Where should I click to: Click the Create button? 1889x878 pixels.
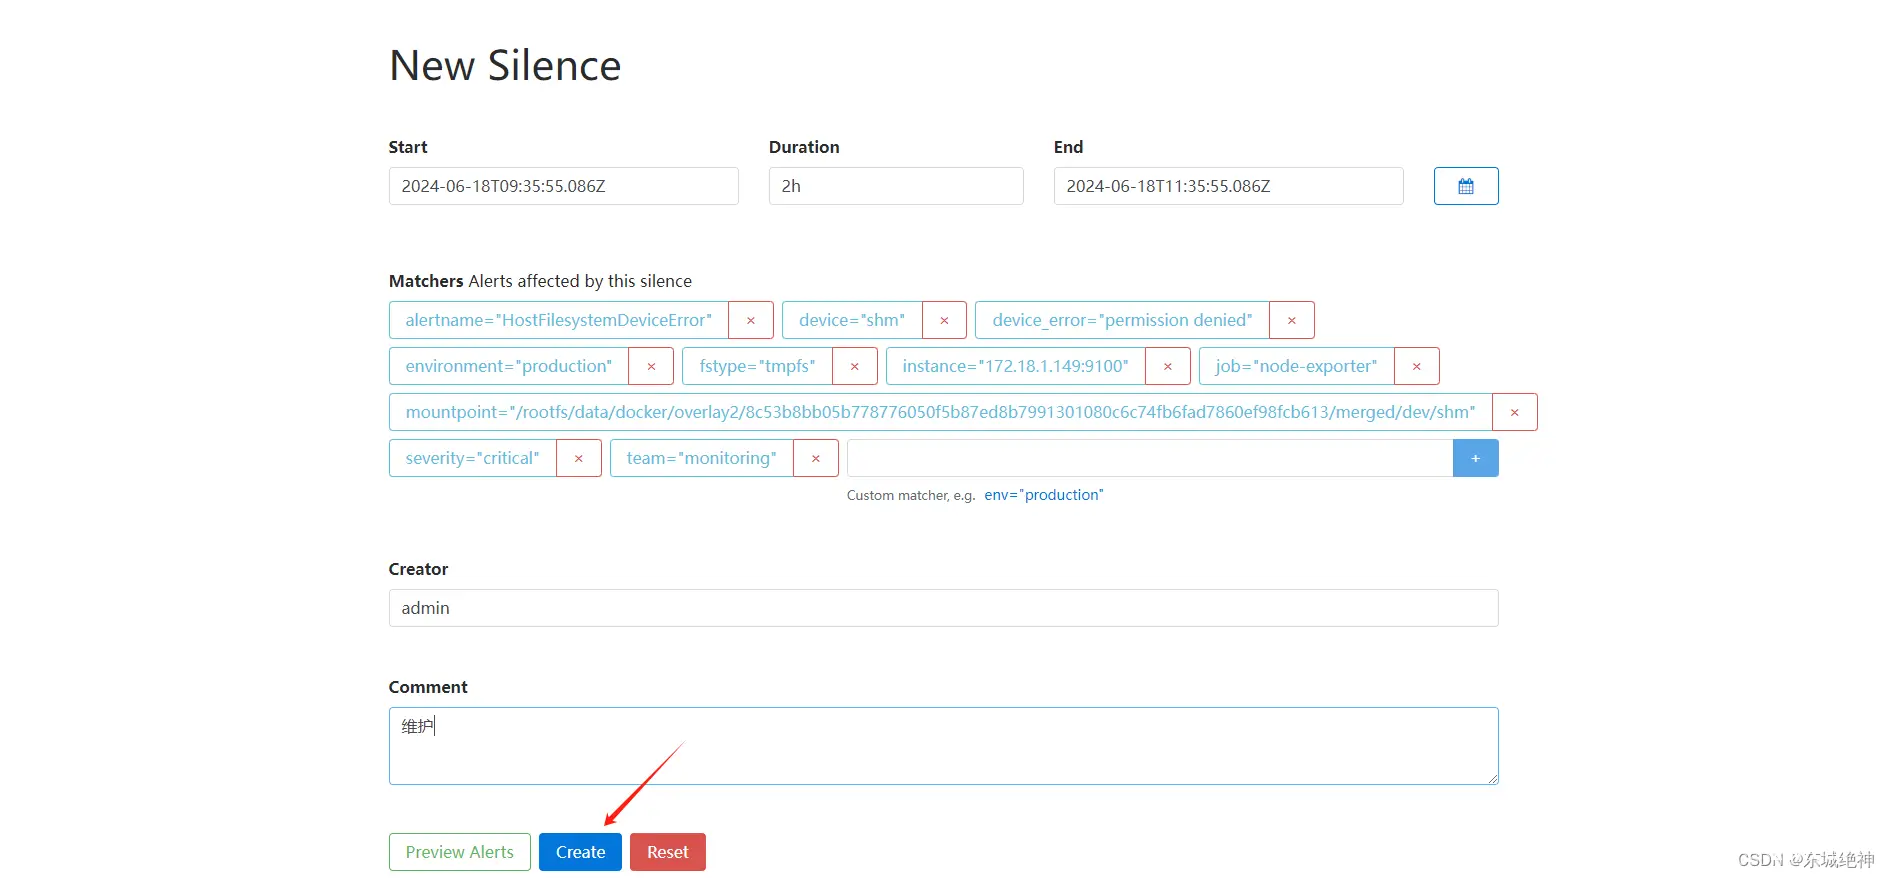coord(580,852)
